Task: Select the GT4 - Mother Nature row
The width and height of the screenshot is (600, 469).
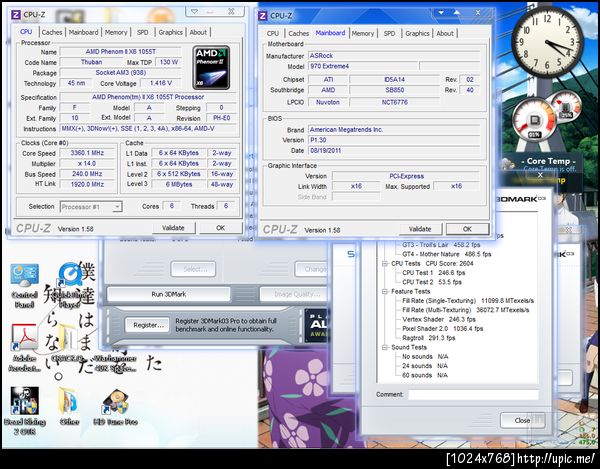Action: point(447,254)
